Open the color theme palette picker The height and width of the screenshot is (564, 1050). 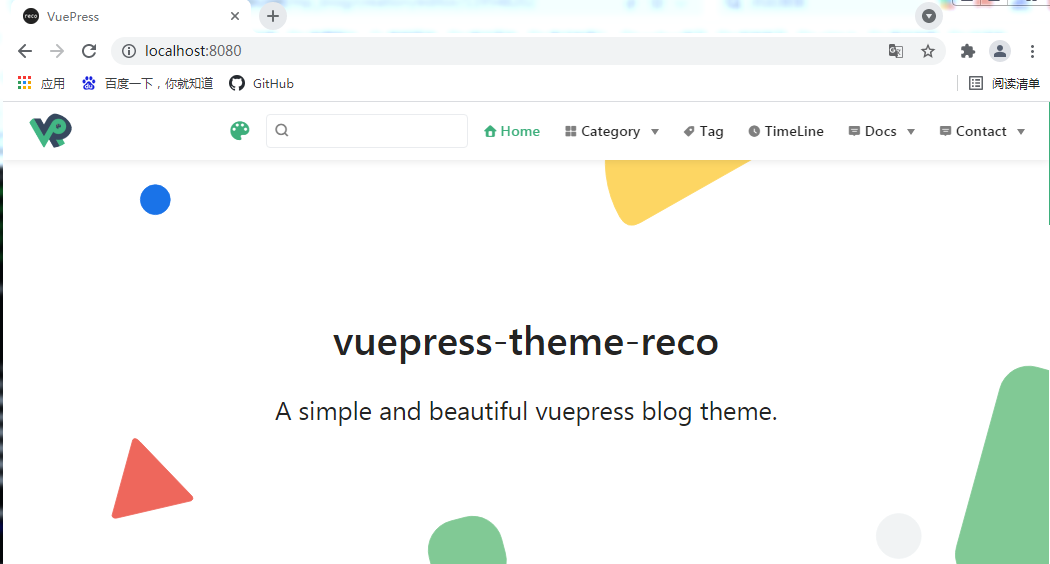coord(240,131)
